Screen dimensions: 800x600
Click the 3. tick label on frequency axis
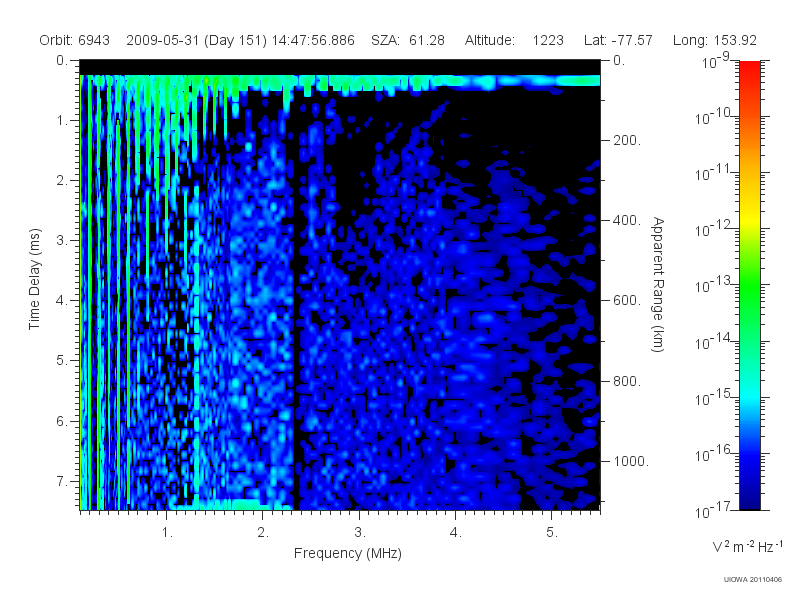[x=360, y=533]
